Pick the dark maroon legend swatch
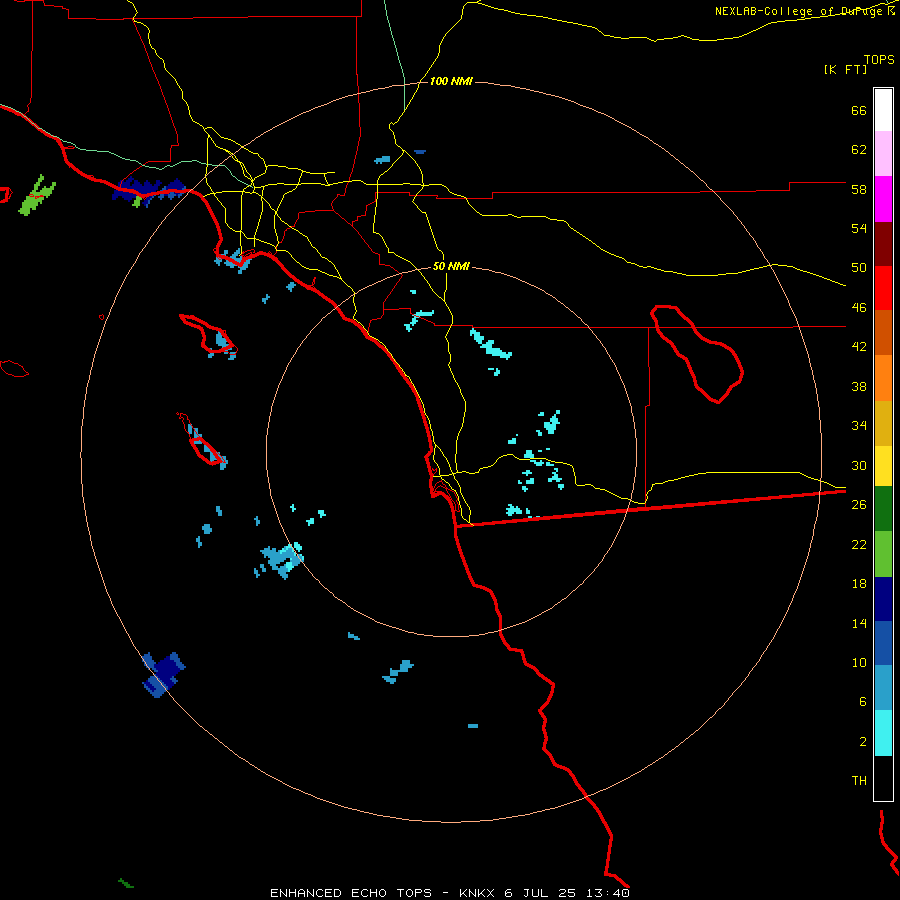 tap(883, 243)
